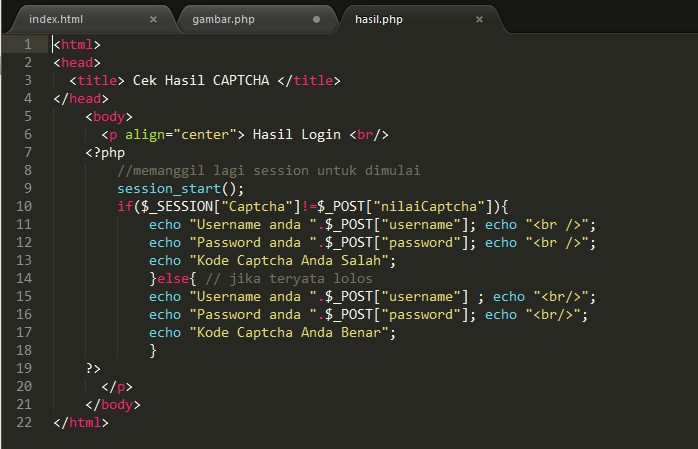The height and width of the screenshot is (449, 698).
Task: Click the 'nilaiCaptcha' string on line 10
Action: (429, 206)
